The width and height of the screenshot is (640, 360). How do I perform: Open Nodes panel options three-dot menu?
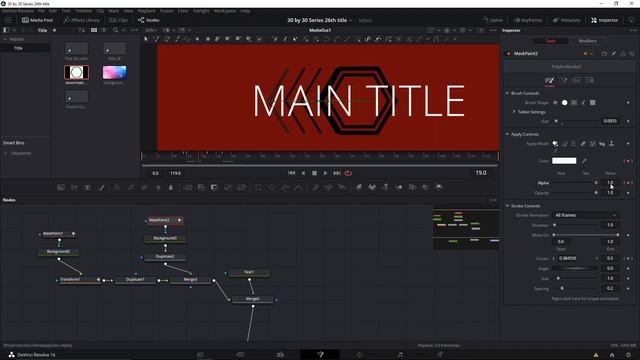(493, 200)
